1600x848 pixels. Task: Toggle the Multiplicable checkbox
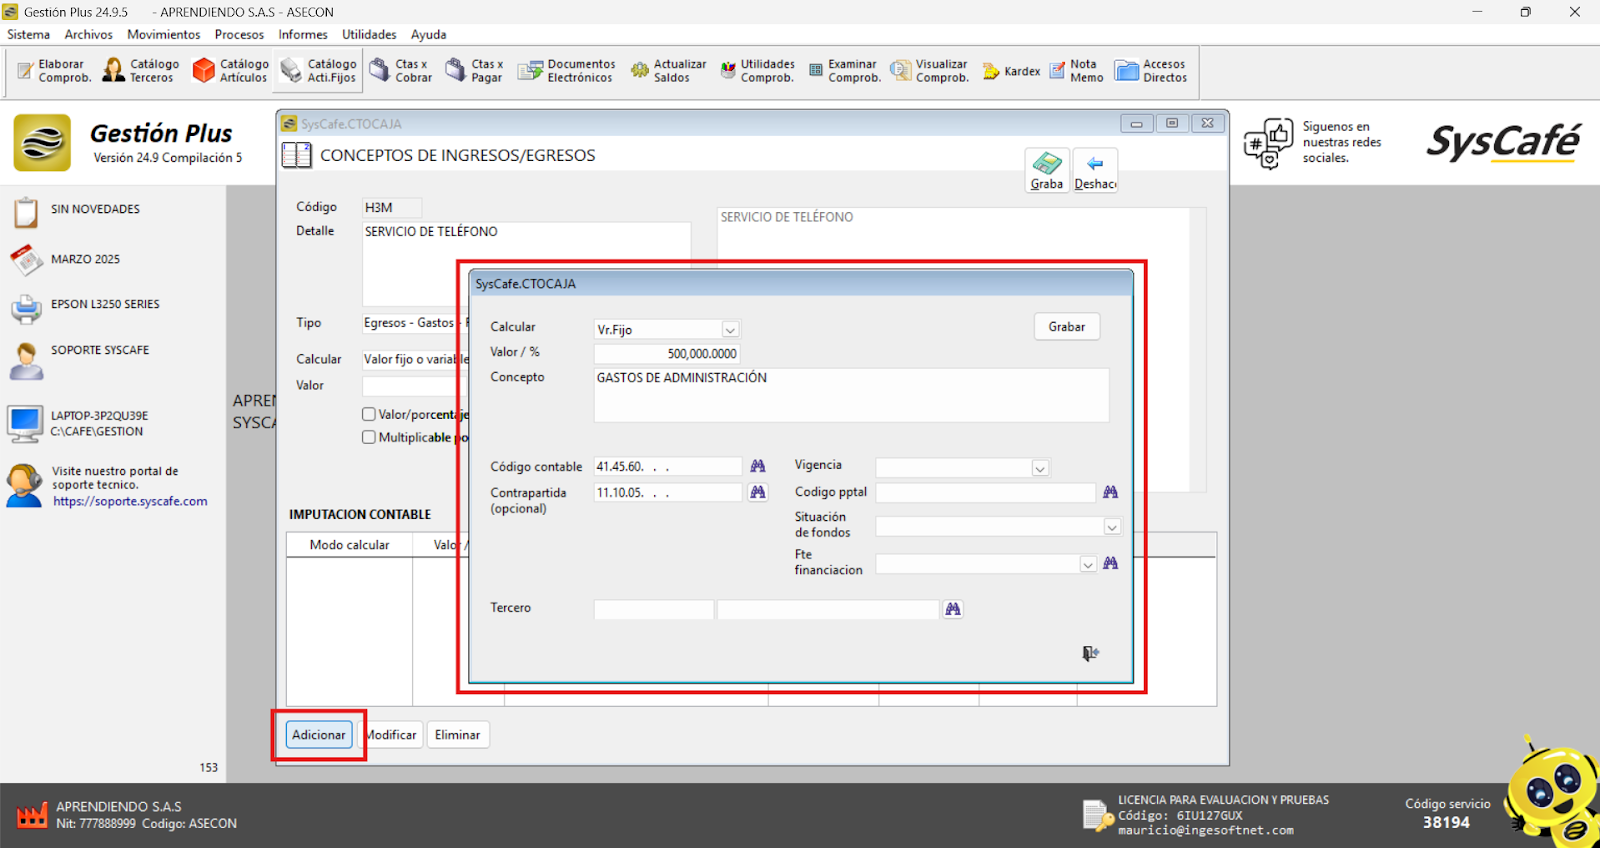[369, 437]
